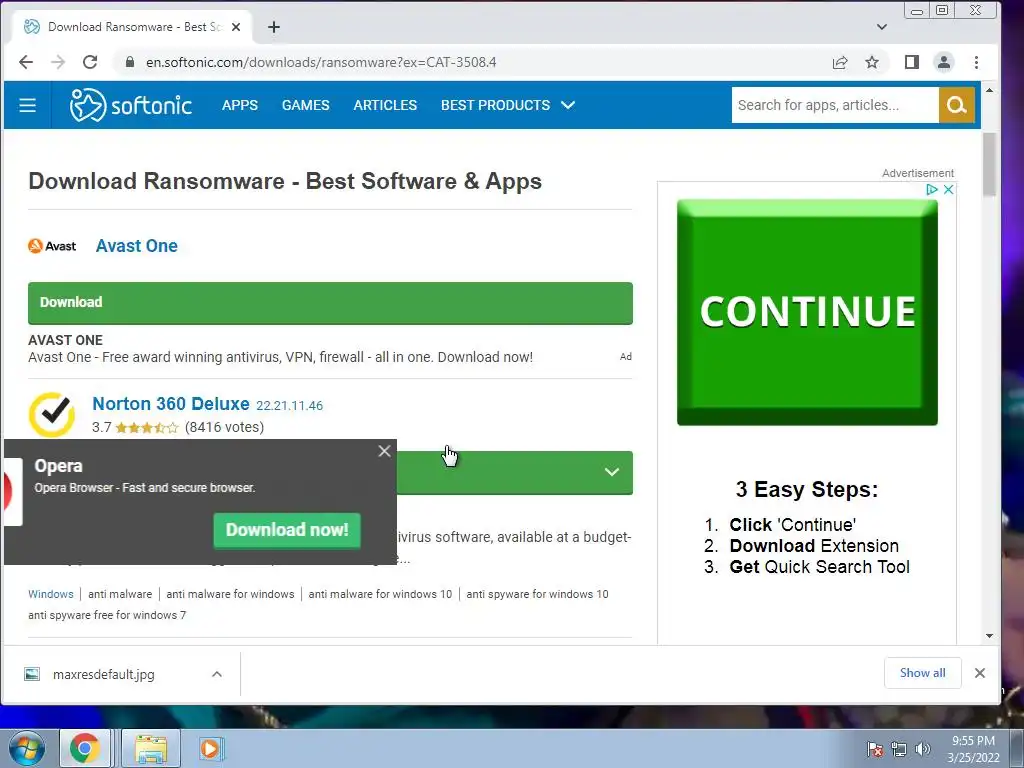Open a new tab with the plus button
1024x768 pixels.
pos(274,27)
